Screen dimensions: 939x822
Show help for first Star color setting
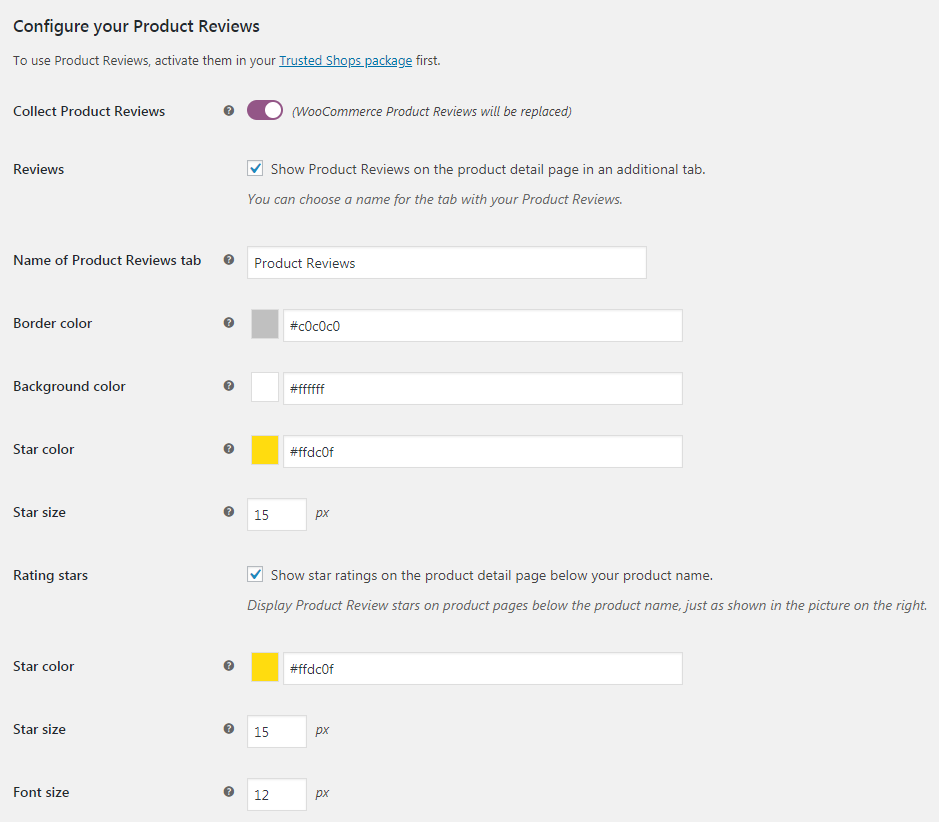229,448
